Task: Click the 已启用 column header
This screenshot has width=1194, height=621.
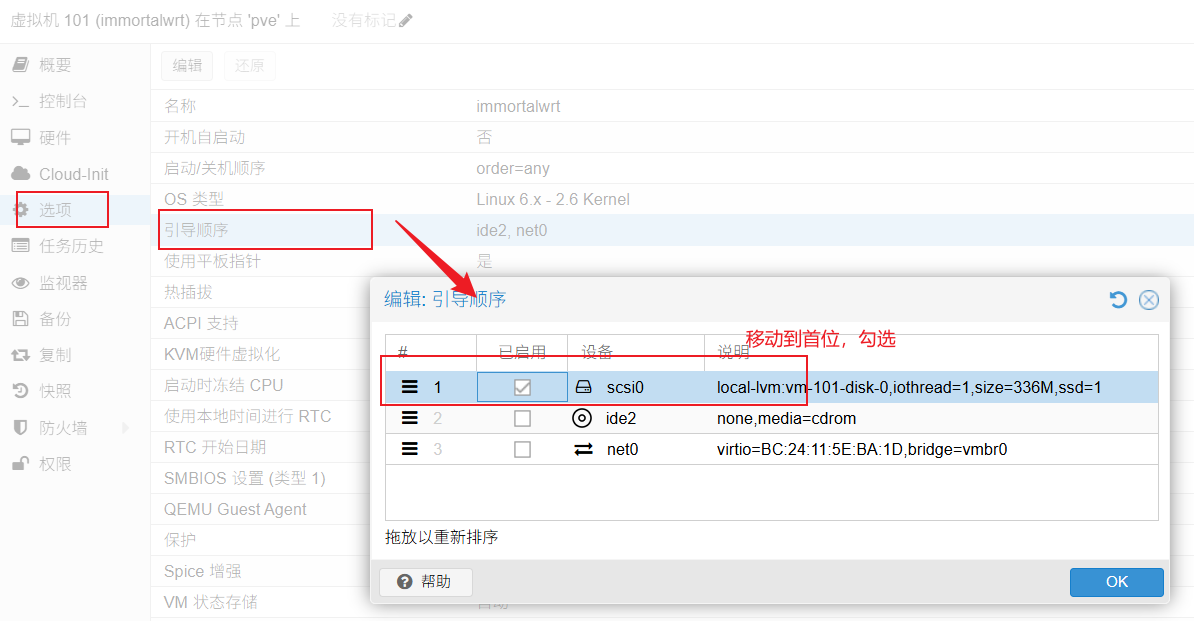Action: tap(522, 352)
